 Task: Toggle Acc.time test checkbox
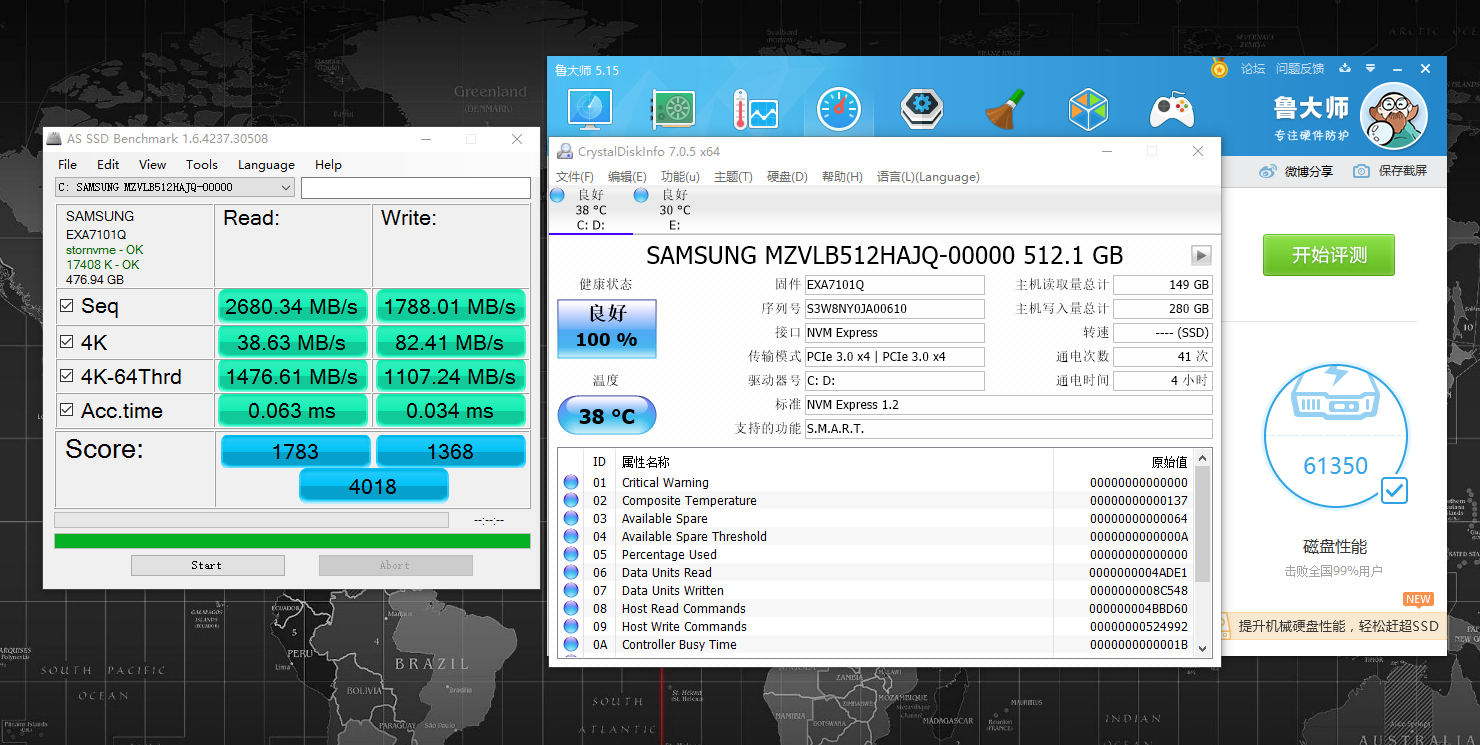(67, 410)
